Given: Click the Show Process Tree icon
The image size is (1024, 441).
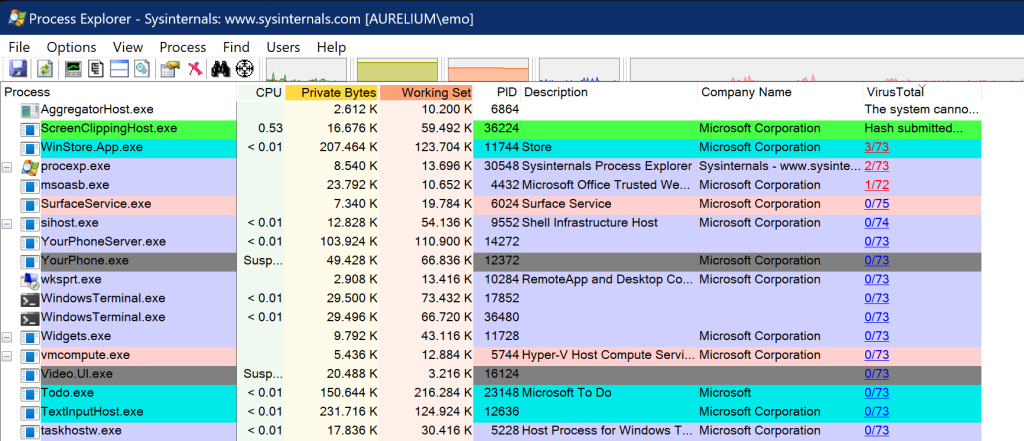Looking at the screenshot, I should (97, 68).
